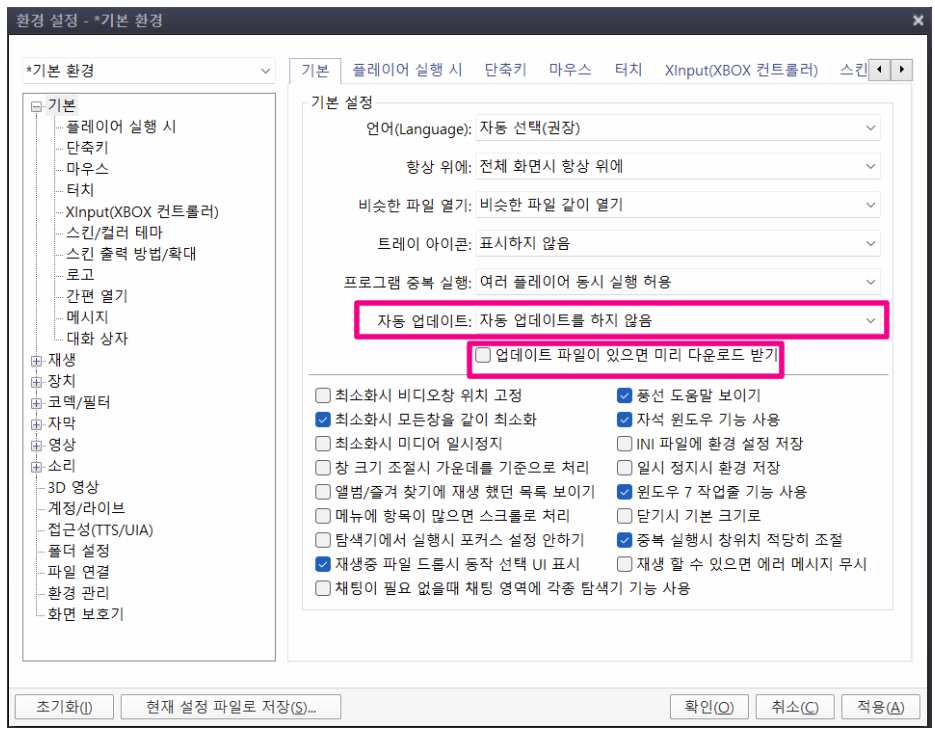Toggle INI 파일에 환경 설정 저장 checkbox
Screen dimensions: 935x729
(624, 443)
